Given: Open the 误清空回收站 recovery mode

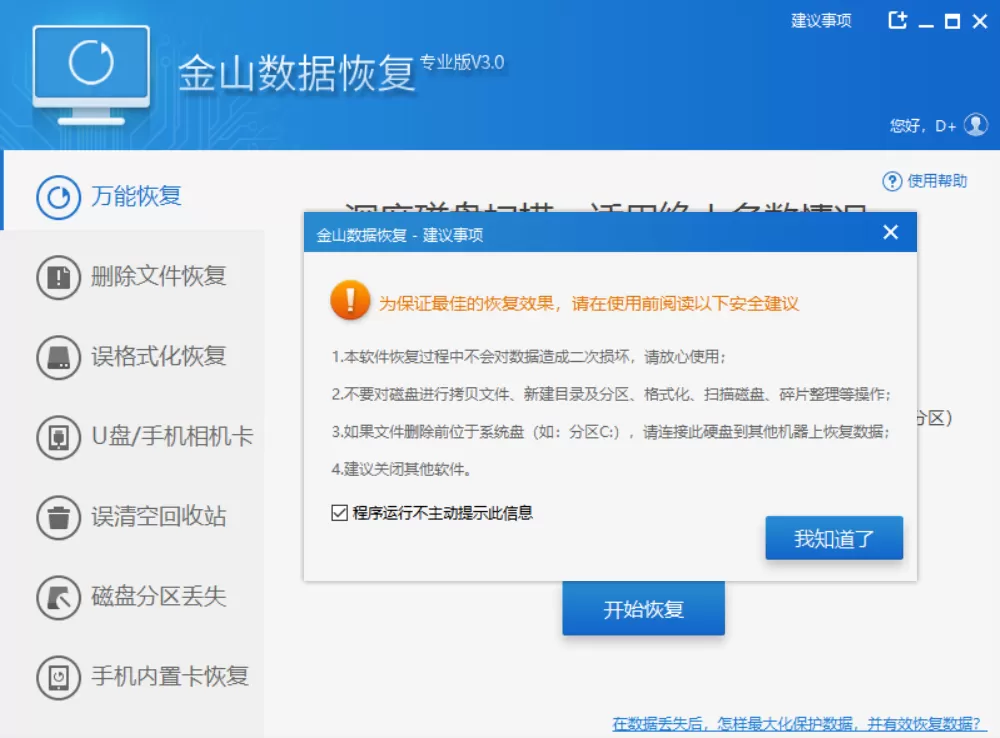Looking at the screenshot, I should 159,517.
